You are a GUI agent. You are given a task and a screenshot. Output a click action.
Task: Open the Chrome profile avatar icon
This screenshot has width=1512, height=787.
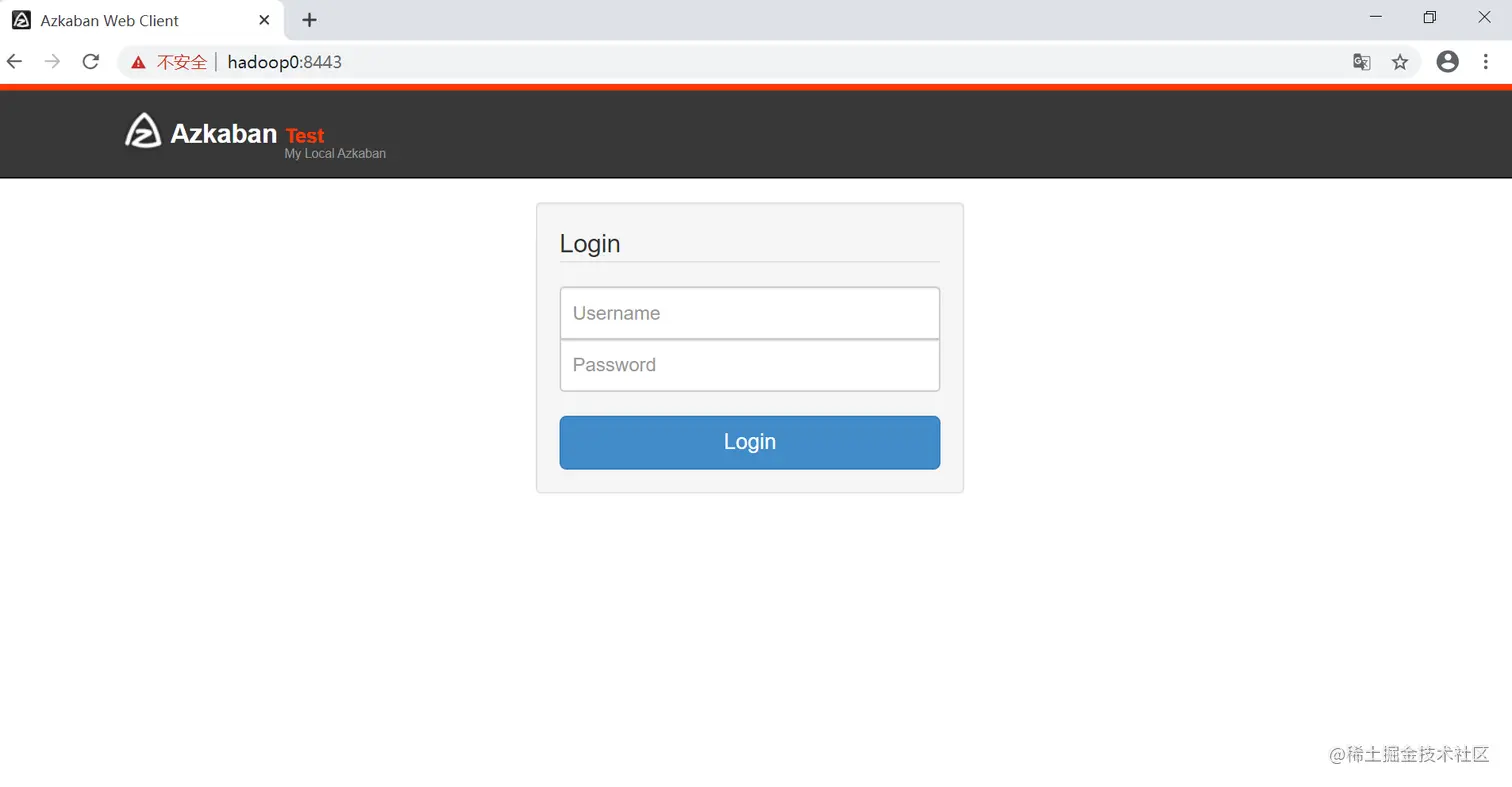(x=1447, y=62)
